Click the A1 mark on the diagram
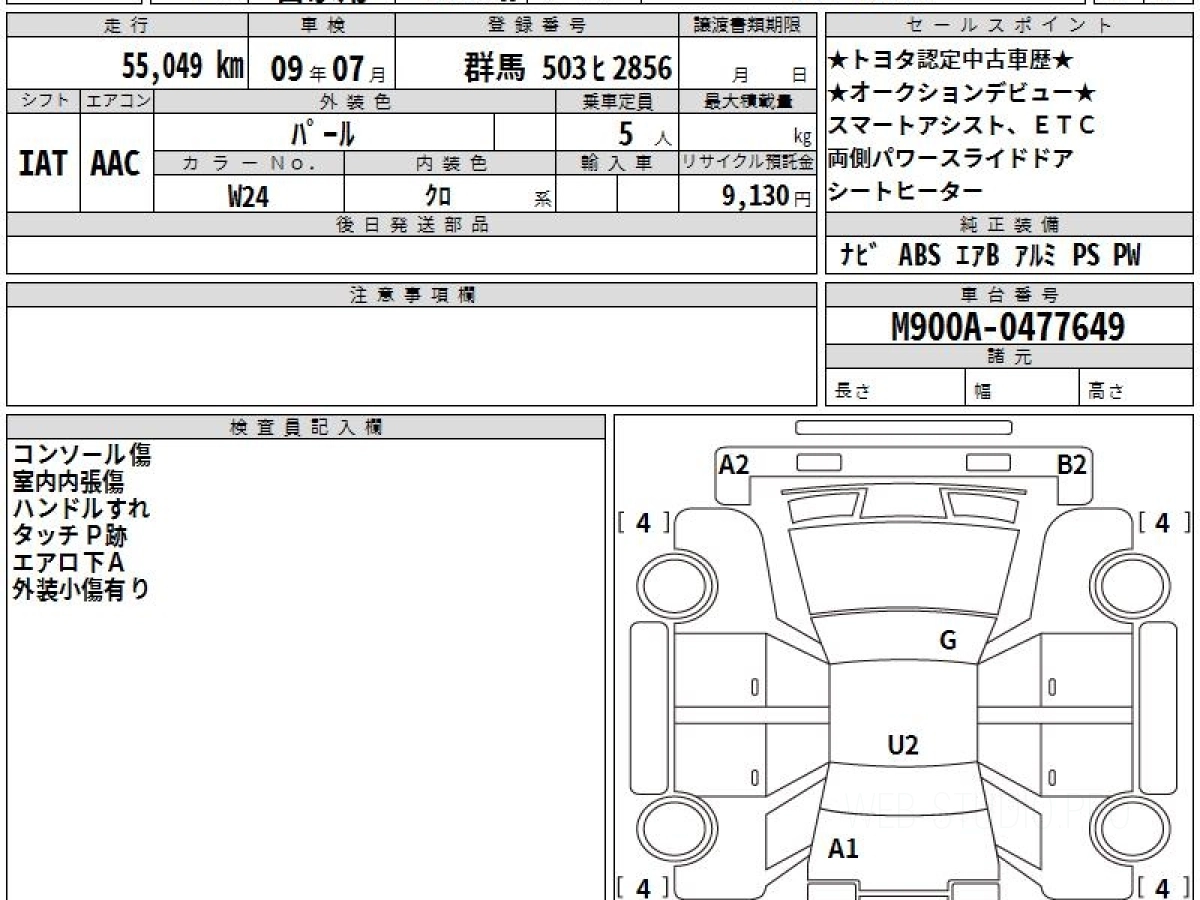This screenshot has height=900, width=1200. point(843,849)
